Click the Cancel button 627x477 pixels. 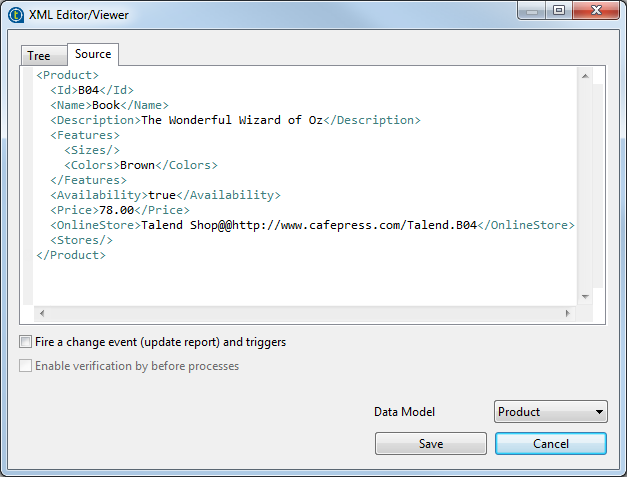(550, 443)
